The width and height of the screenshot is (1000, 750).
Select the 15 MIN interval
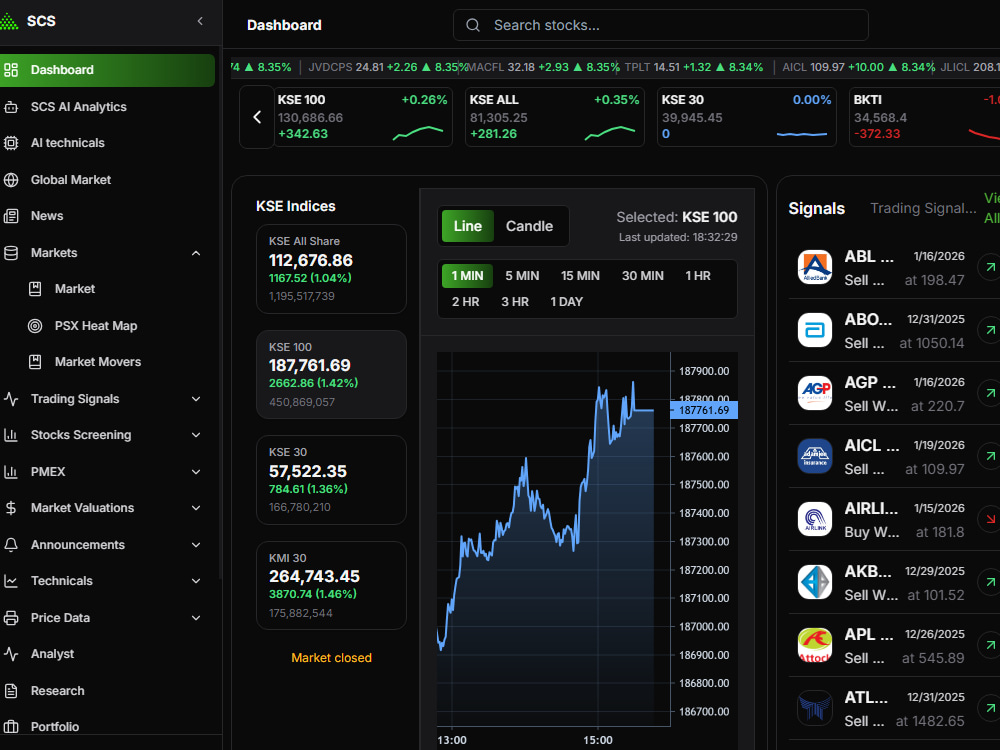point(580,276)
